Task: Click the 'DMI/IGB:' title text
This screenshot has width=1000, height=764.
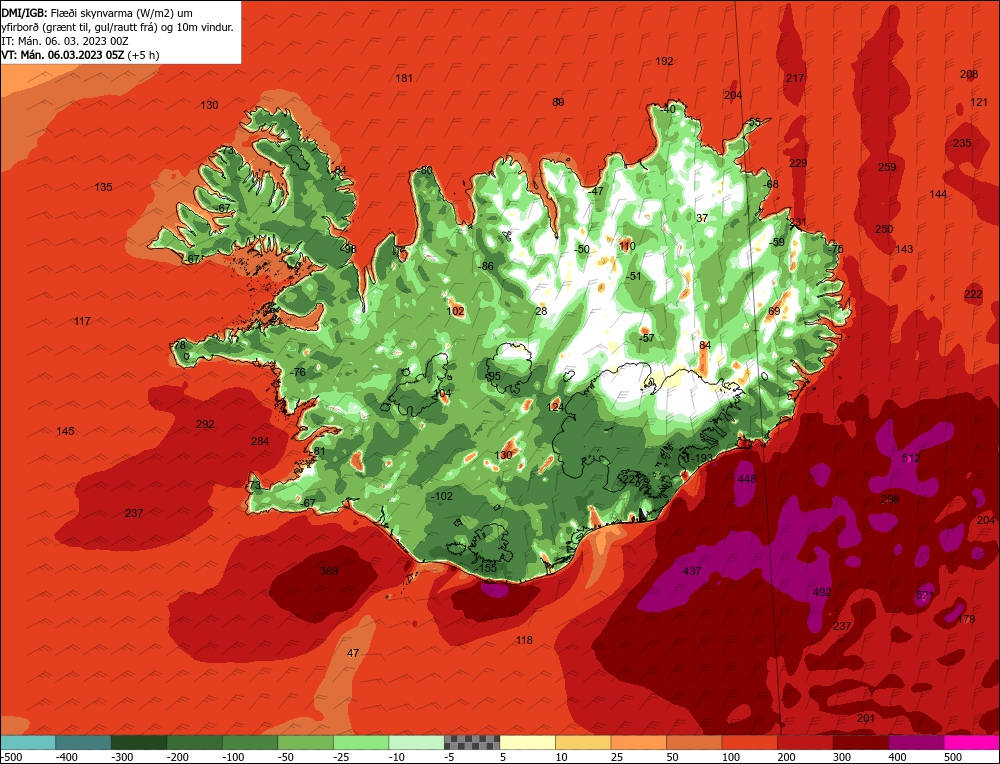Action: pos(24,12)
